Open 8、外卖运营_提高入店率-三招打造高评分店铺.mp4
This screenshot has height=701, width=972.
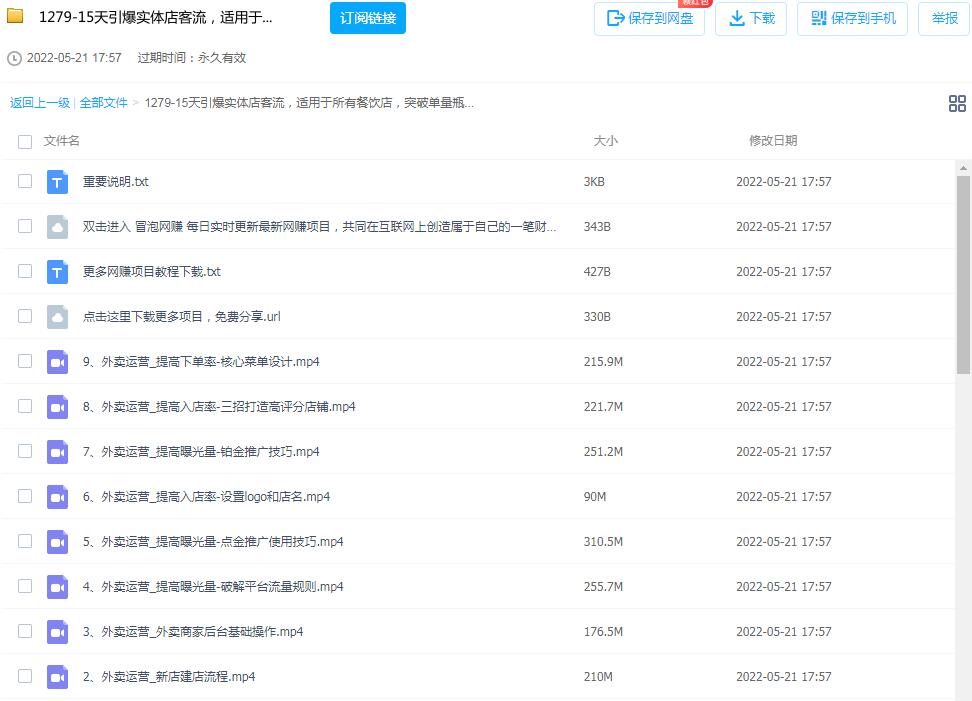219,407
